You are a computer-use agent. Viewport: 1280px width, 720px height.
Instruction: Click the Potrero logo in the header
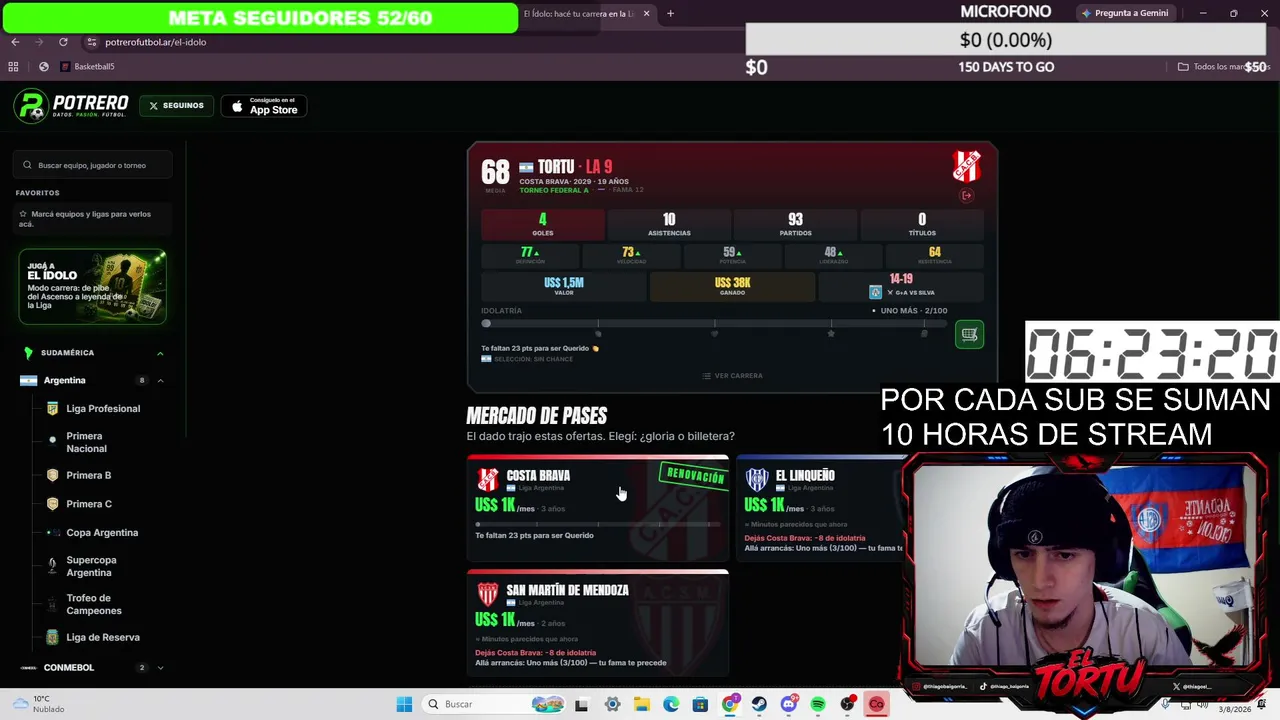coord(71,105)
